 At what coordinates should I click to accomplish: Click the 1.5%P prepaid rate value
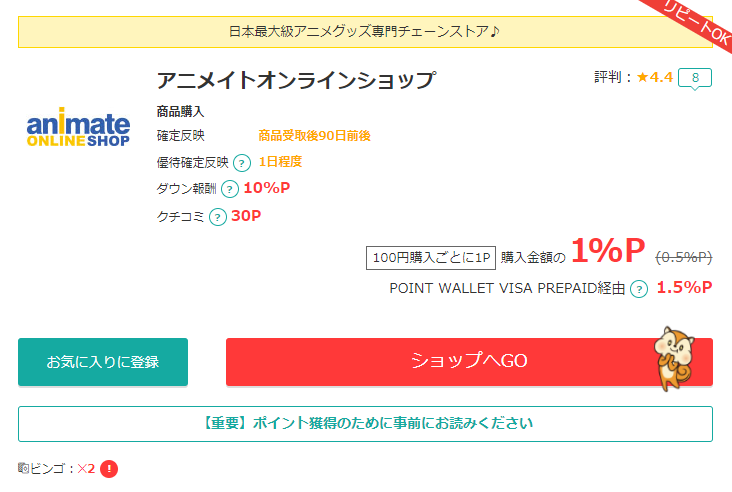tap(684, 288)
